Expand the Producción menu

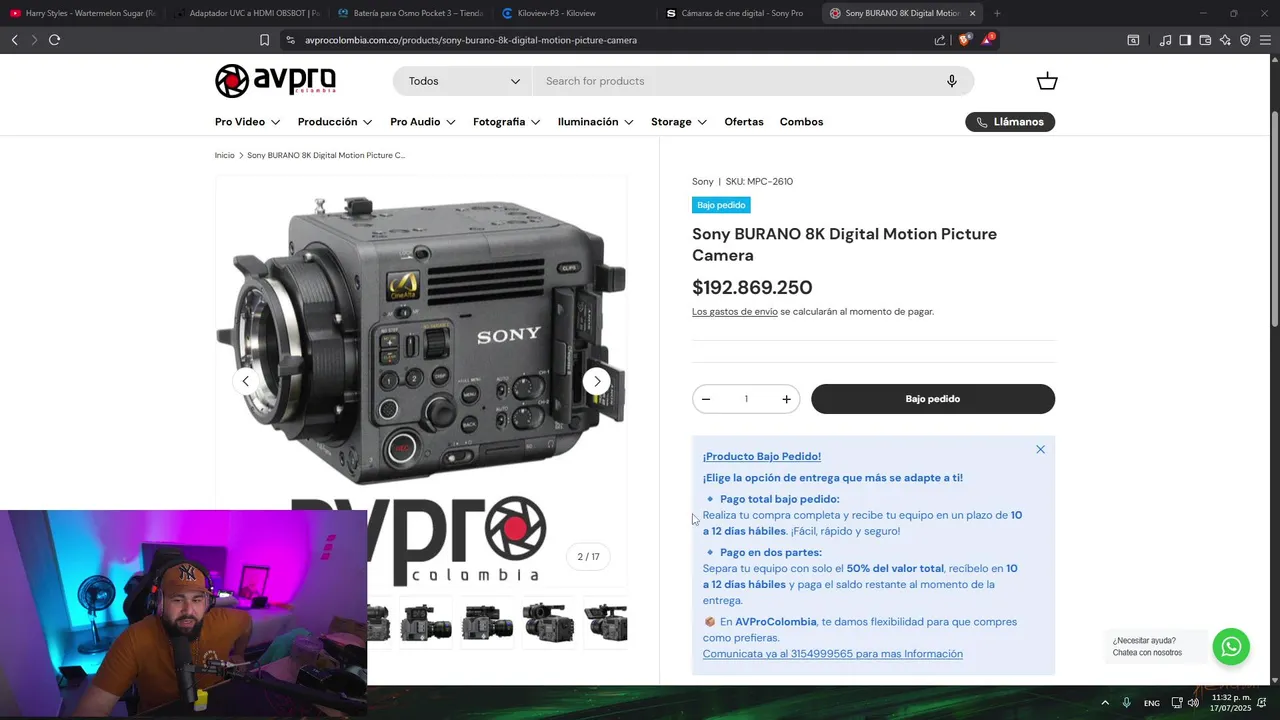[335, 122]
